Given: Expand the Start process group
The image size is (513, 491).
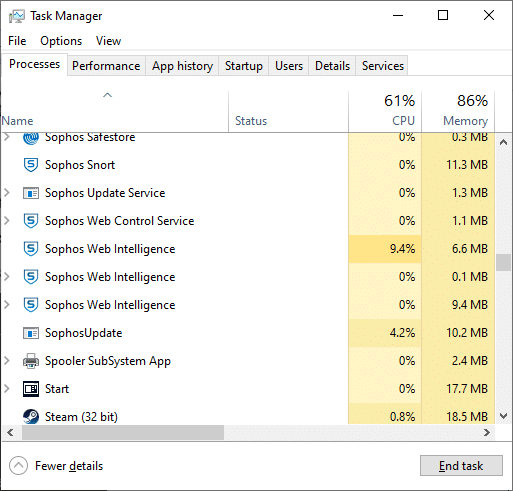Looking at the screenshot, I should [x=7, y=389].
